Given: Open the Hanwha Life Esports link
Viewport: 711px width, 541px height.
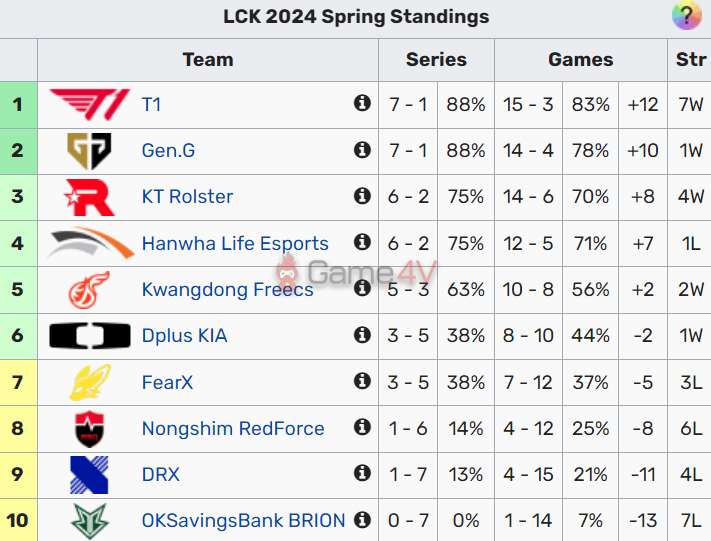Looking at the screenshot, I should (x=235, y=243).
